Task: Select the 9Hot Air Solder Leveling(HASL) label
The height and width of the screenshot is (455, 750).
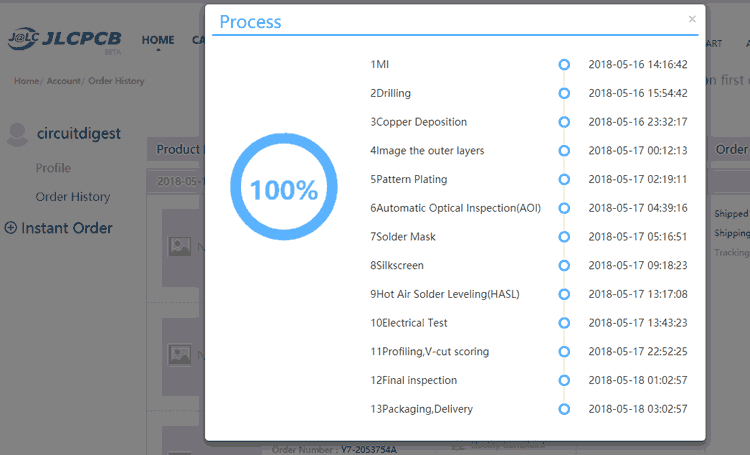Action: pyautogui.click(x=445, y=294)
